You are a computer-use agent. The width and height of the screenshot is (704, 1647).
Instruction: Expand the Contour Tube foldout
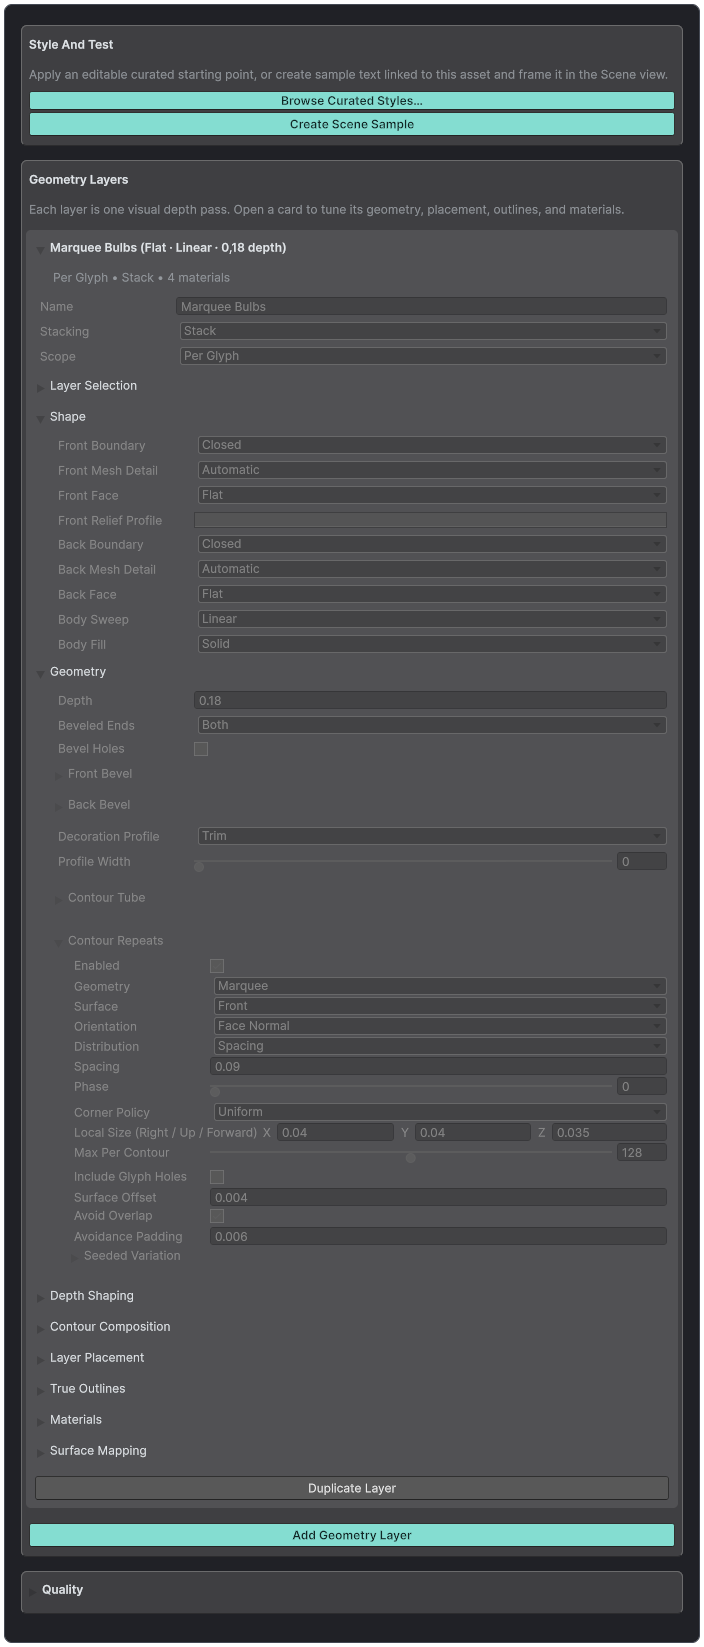[x=58, y=899]
